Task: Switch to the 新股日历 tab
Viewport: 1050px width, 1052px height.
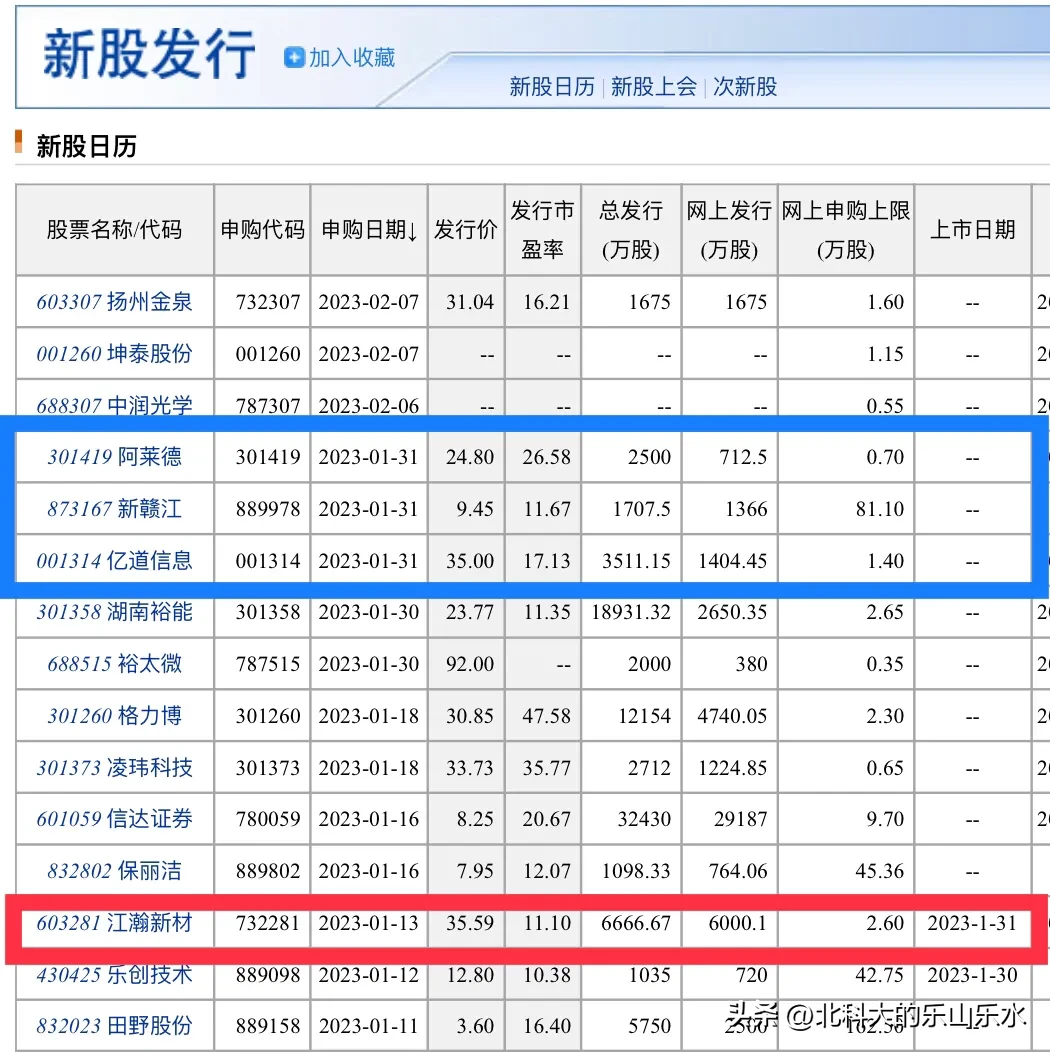Action: [x=552, y=87]
